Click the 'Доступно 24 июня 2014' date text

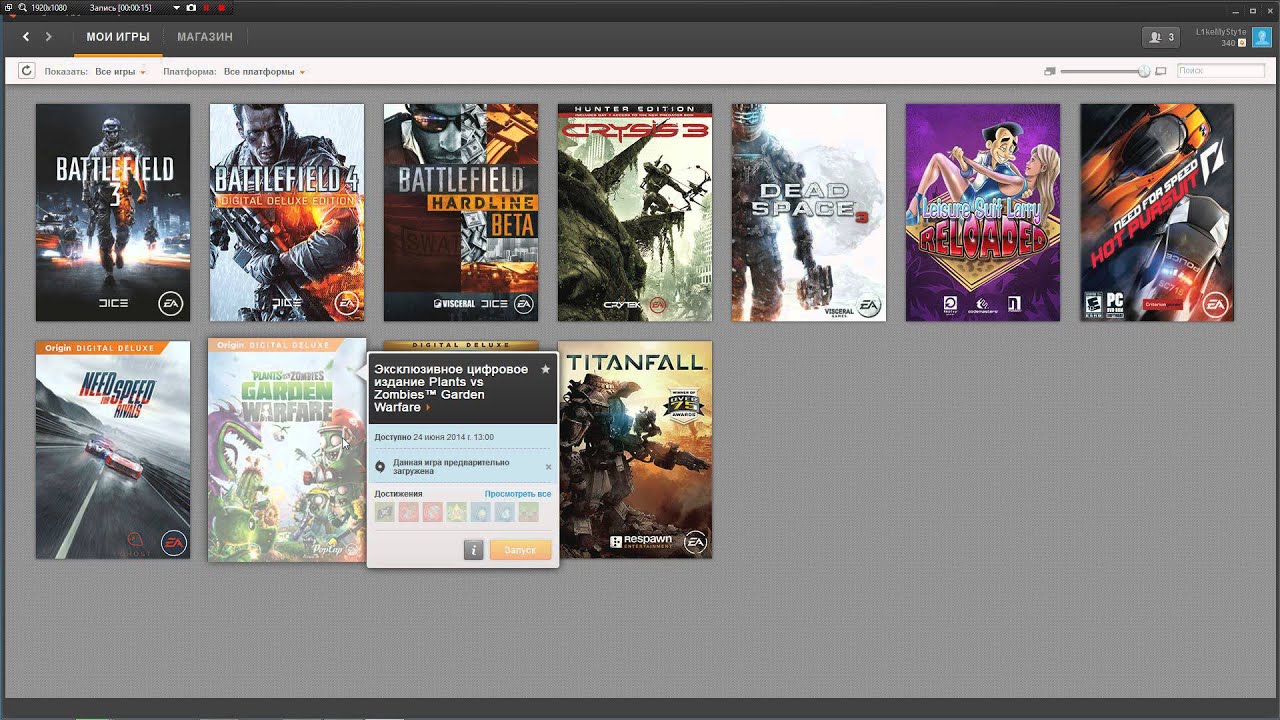434,437
